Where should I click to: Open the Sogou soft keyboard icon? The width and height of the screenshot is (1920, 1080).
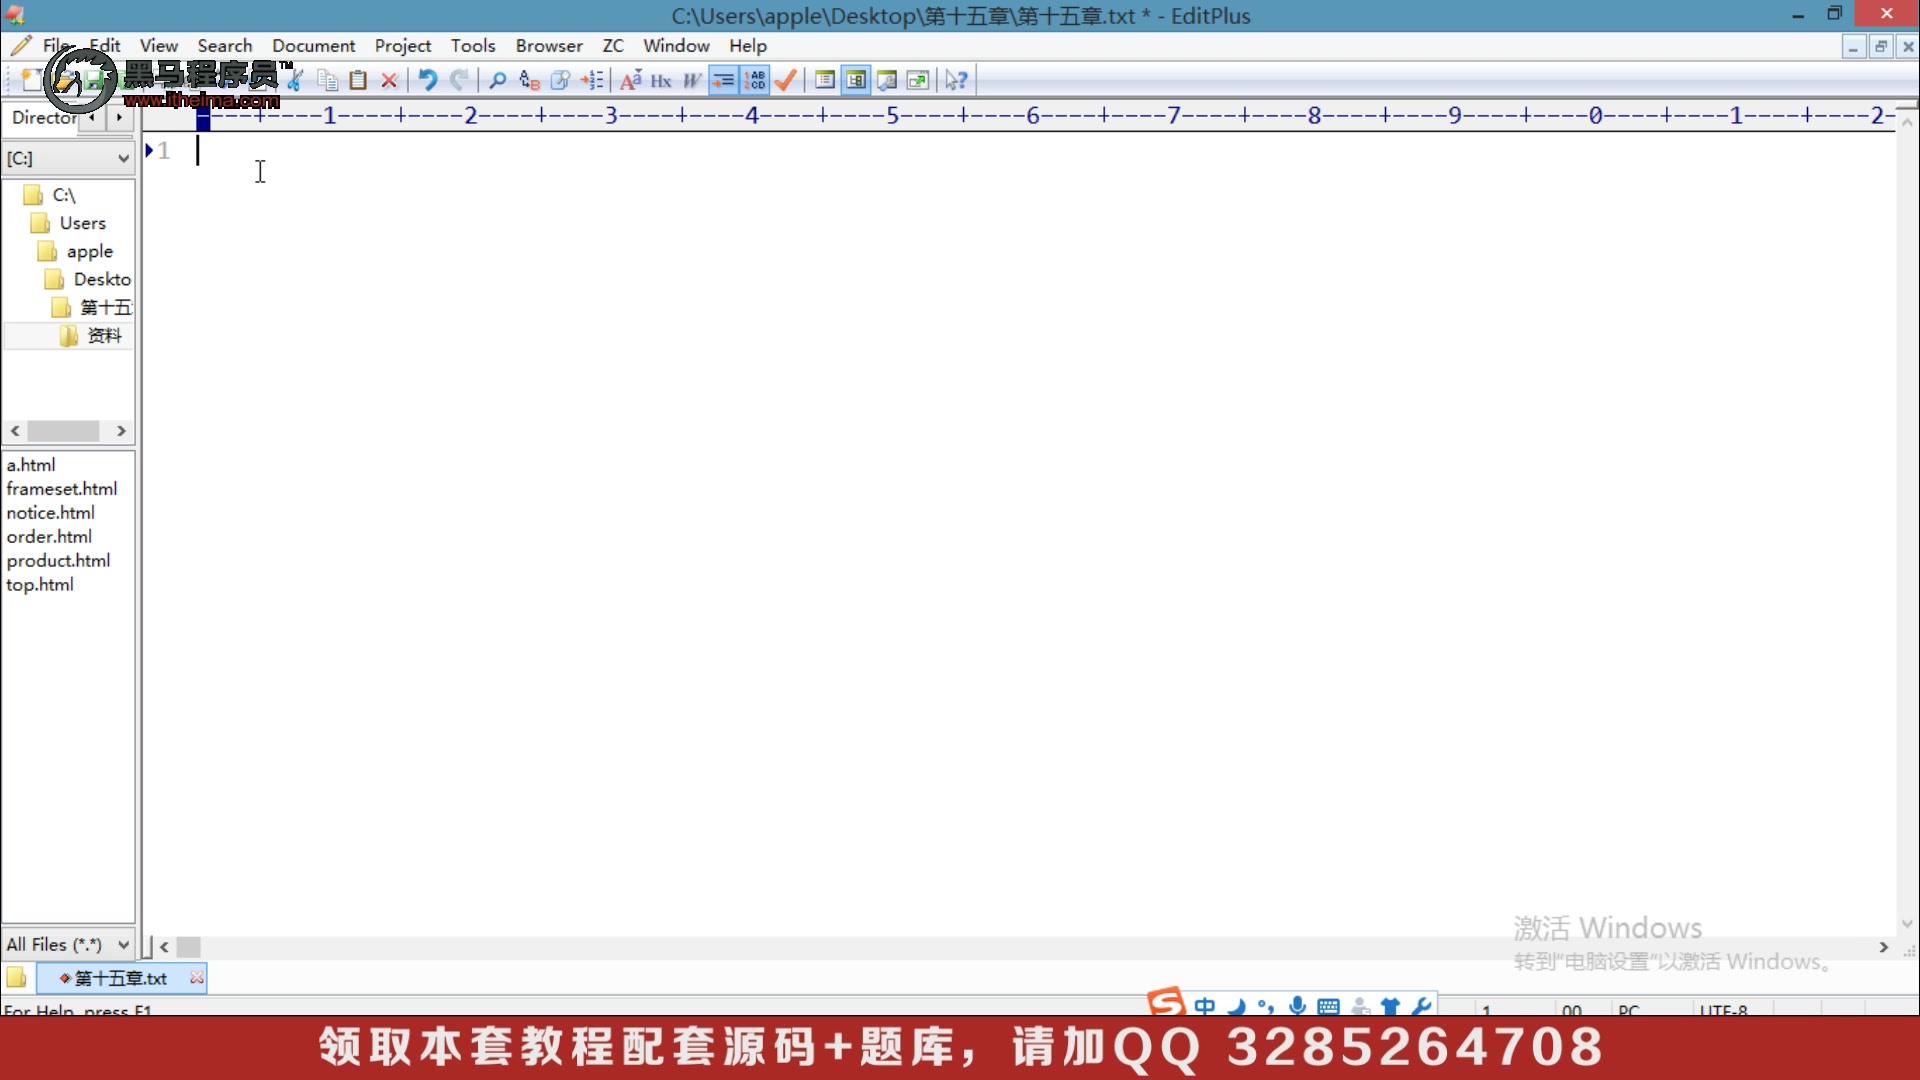(x=1328, y=1006)
